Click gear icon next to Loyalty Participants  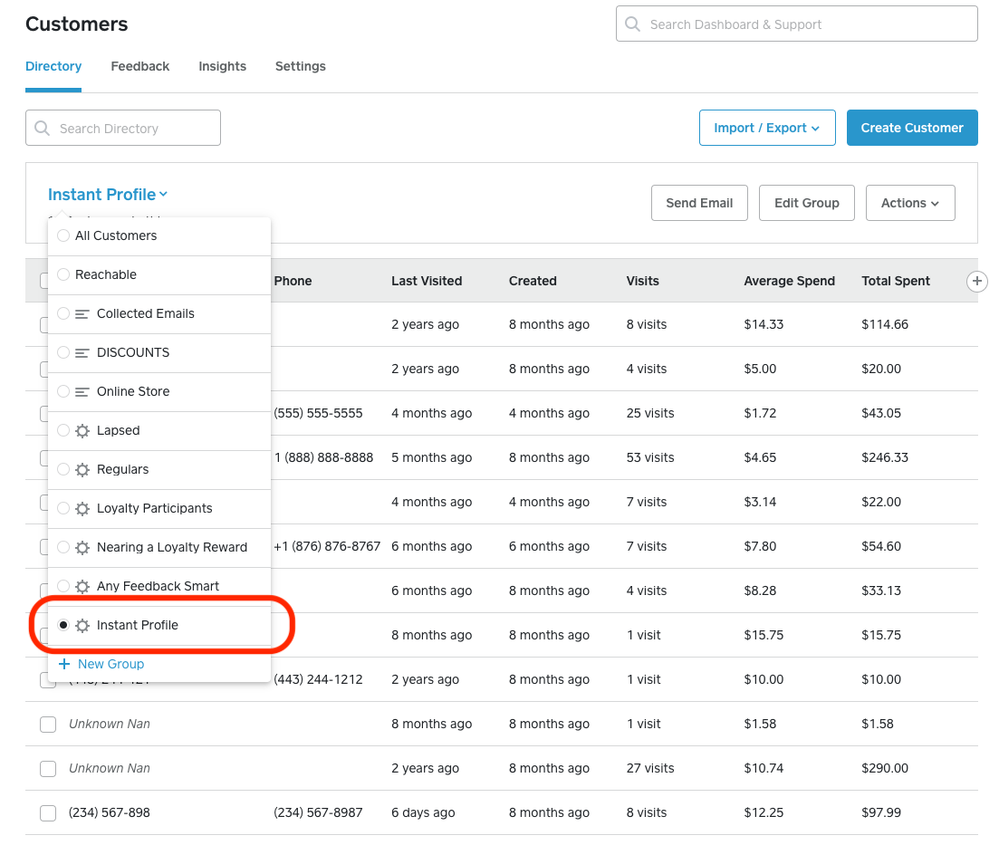click(83, 509)
